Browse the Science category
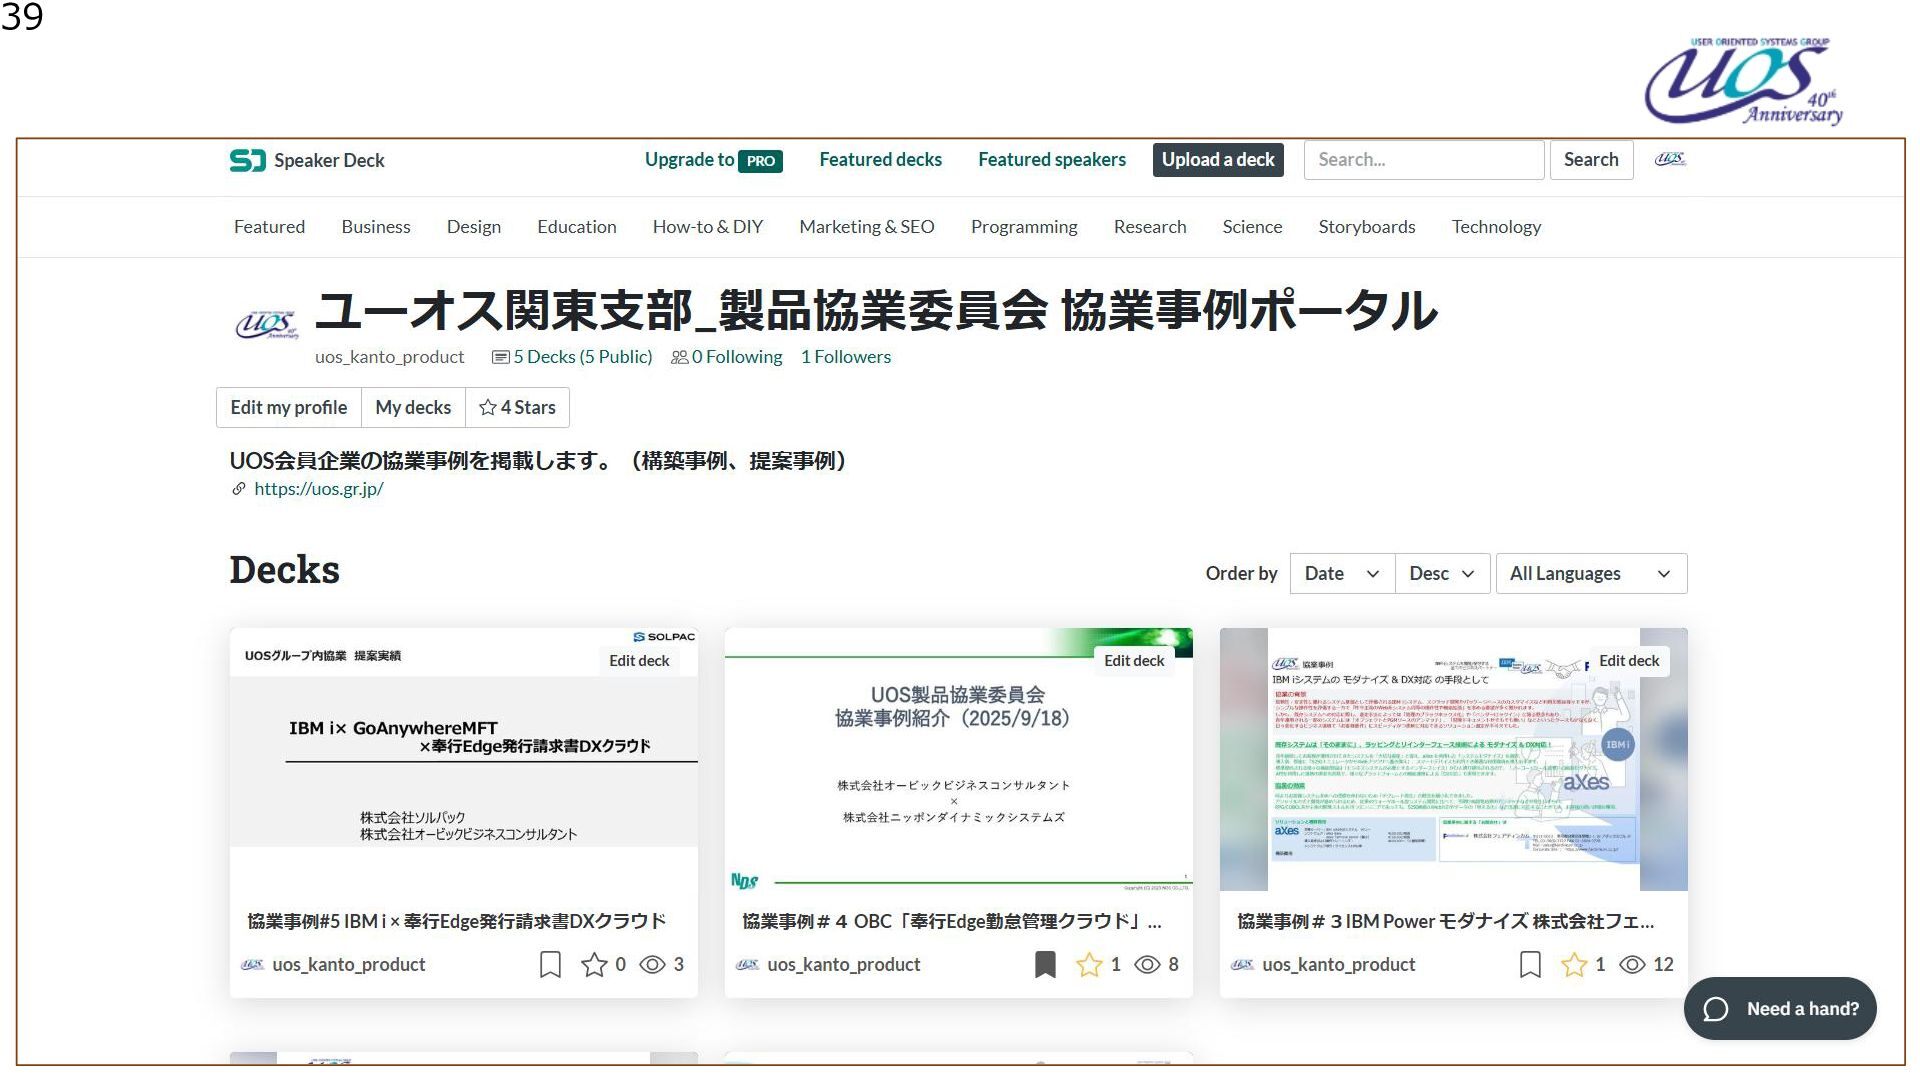Viewport: 1920px width, 1080px height. 1252,227
